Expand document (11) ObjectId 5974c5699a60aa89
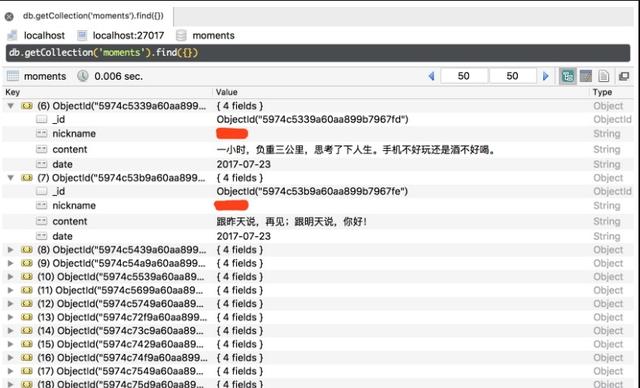This screenshot has width=640, height=388. tap(11, 290)
